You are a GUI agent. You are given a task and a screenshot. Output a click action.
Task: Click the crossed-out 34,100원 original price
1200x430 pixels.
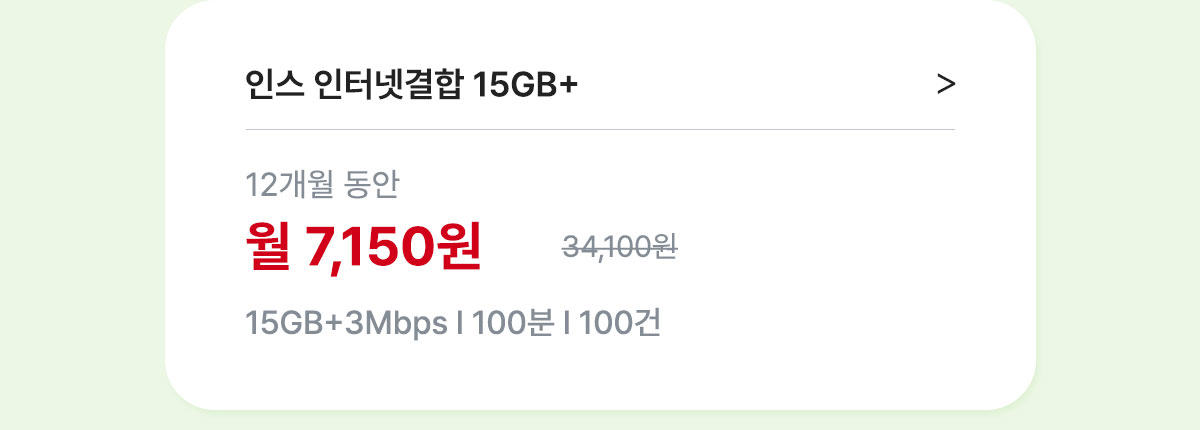click(x=620, y=246)
